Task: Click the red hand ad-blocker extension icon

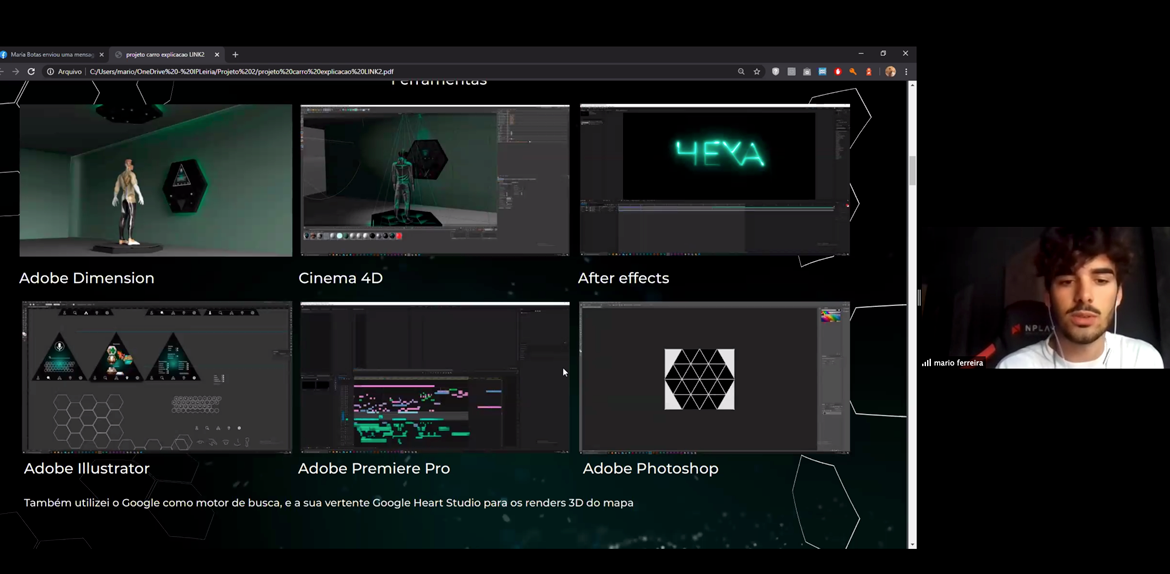Action: [x=838, y=72]
